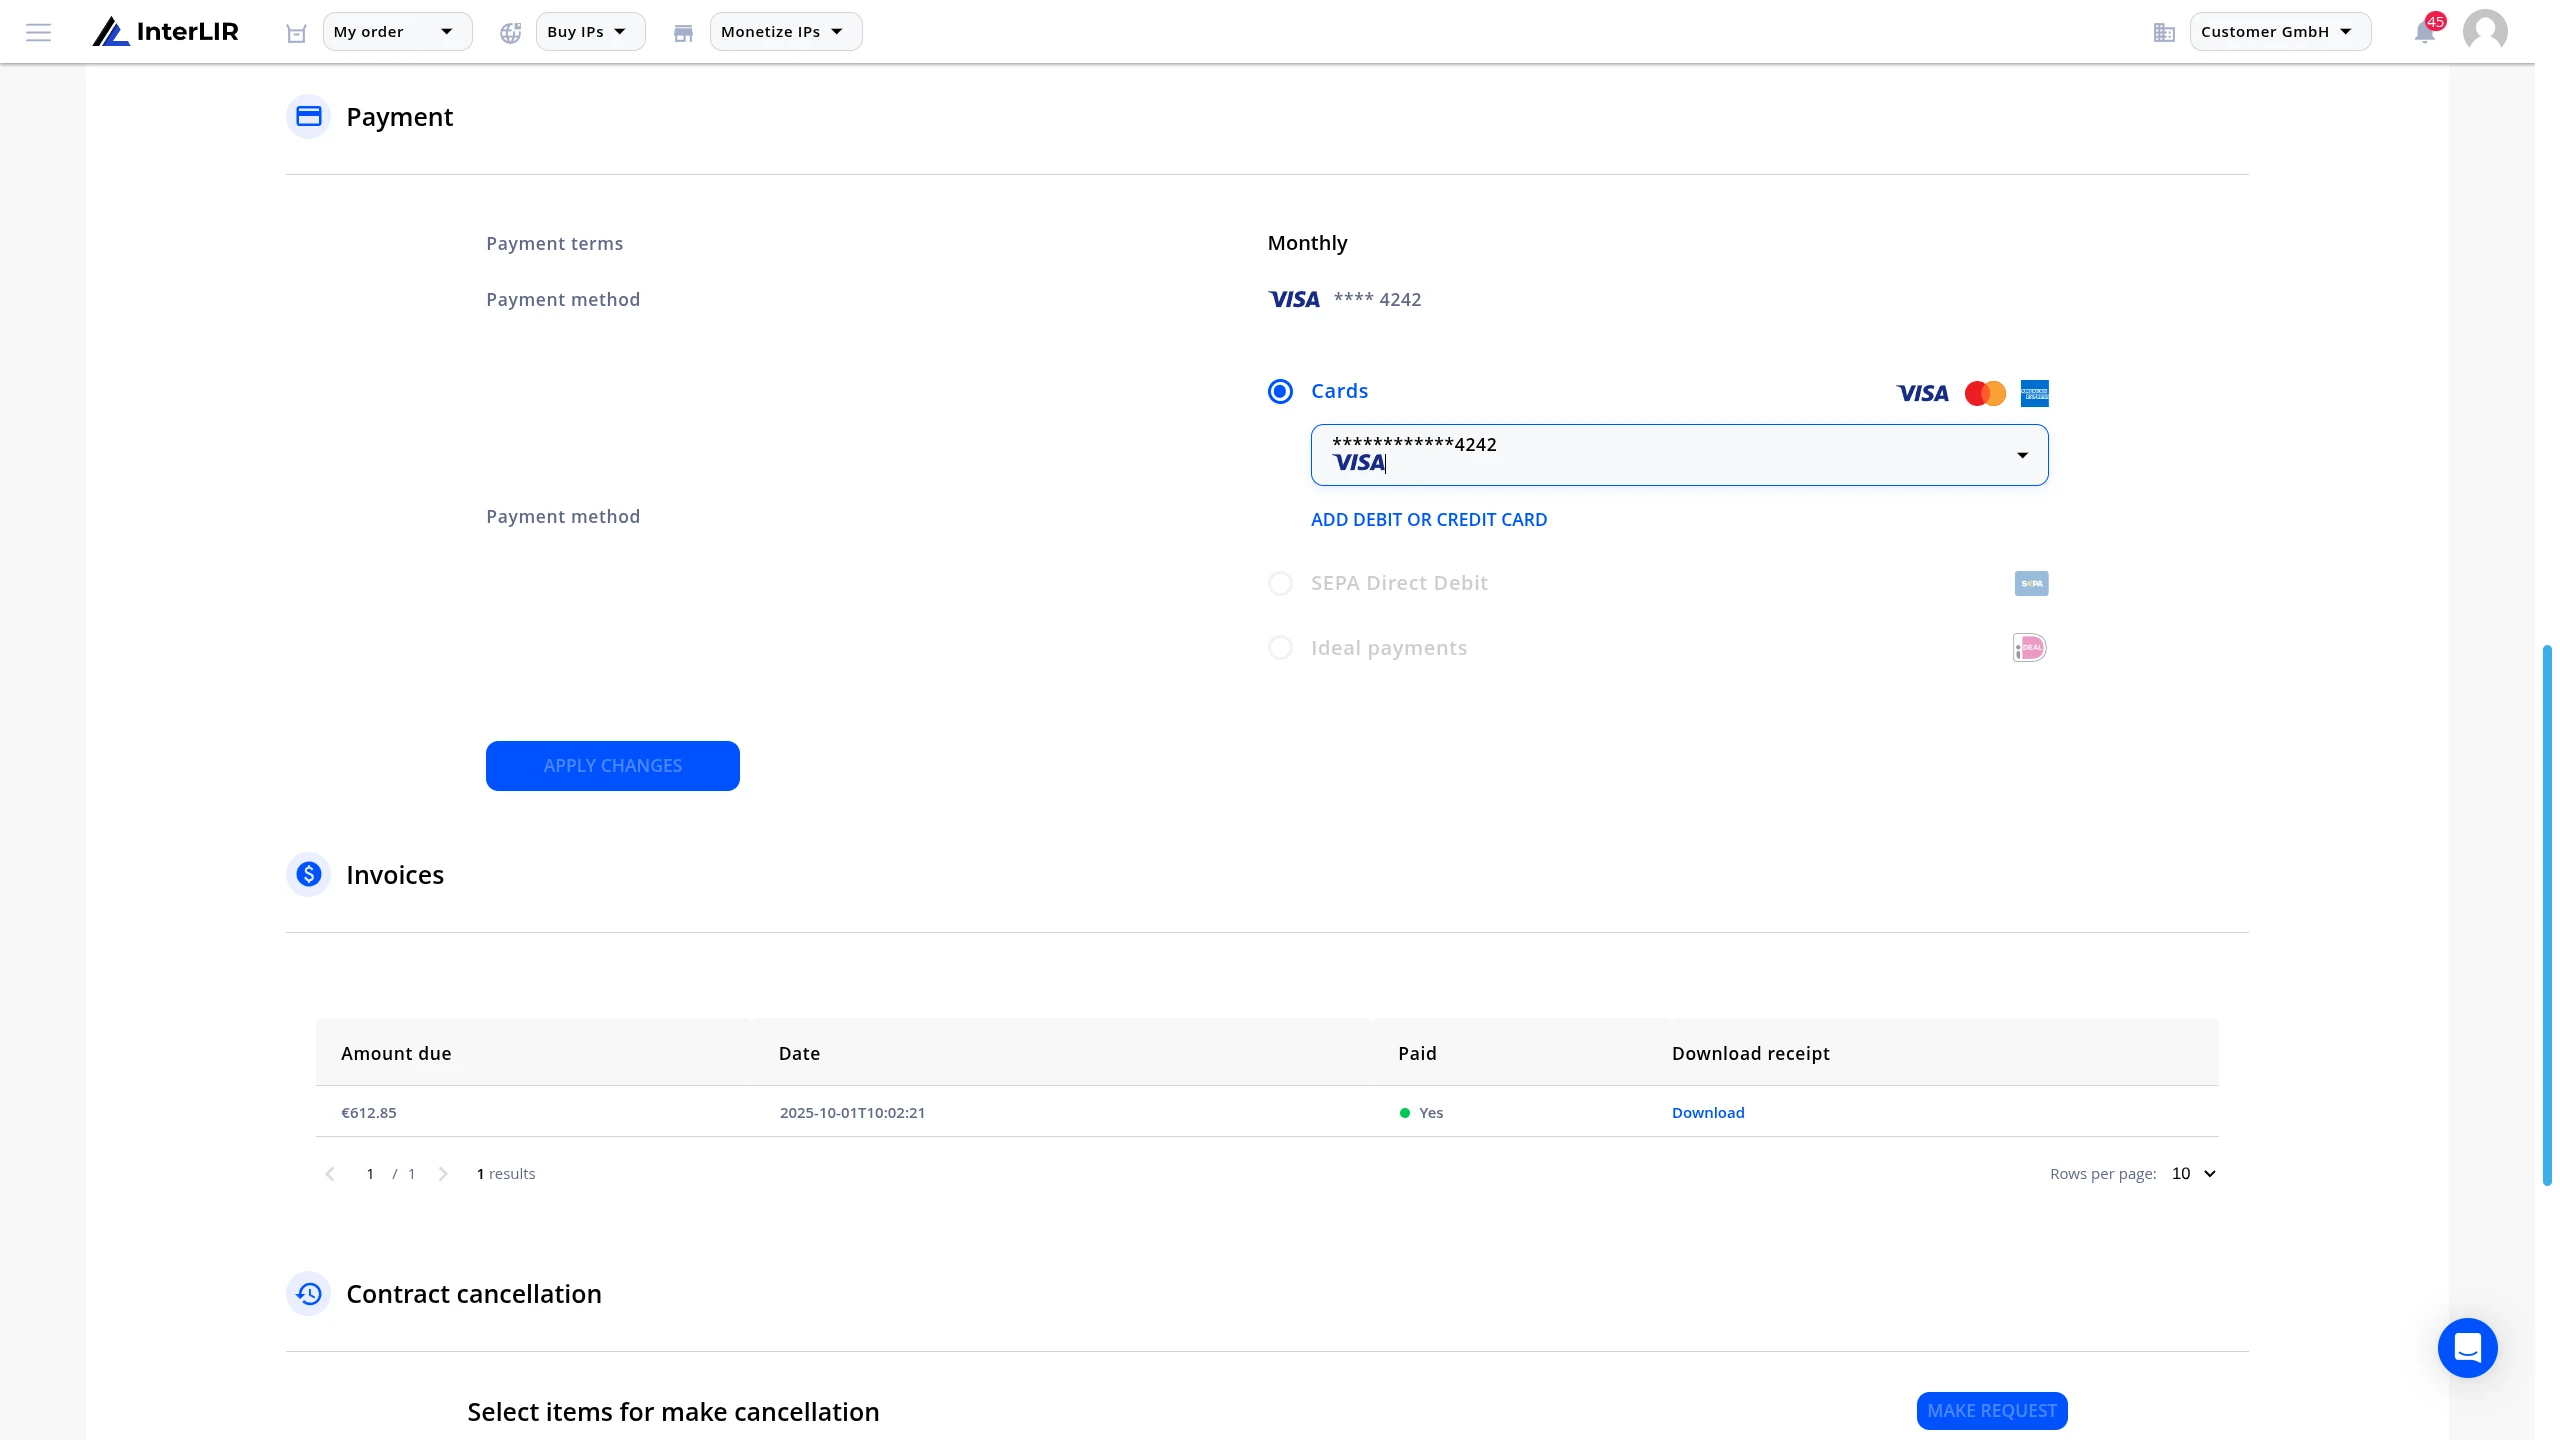2560x1440 pixels.
Task: Open the My order dropdown
Action: coord(397,32)
